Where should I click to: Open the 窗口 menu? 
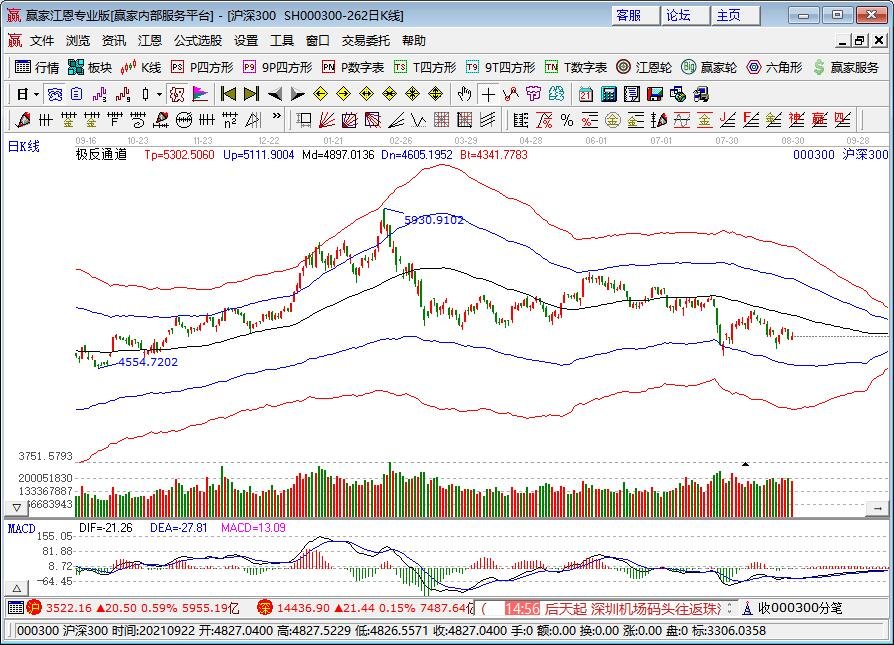coord(318,40)
